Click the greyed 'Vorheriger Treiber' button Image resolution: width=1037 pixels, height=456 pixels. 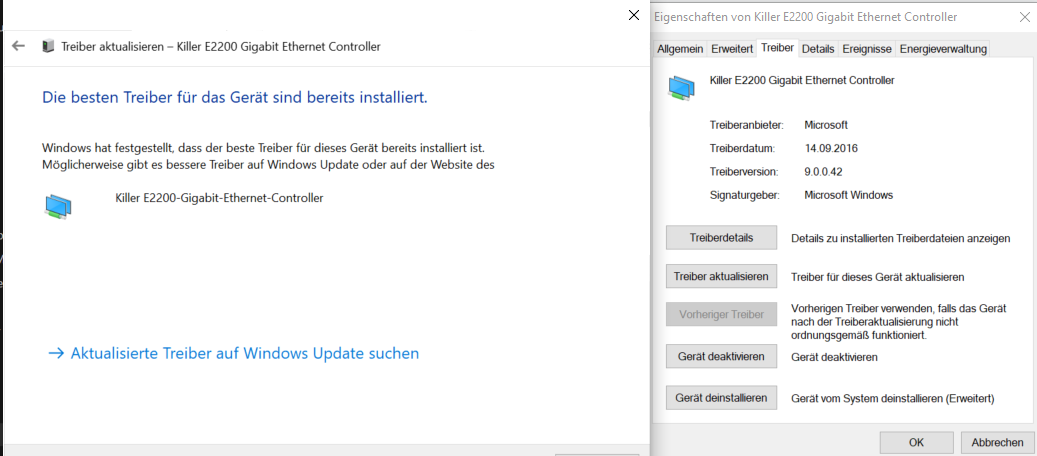[x=721, y=314]
